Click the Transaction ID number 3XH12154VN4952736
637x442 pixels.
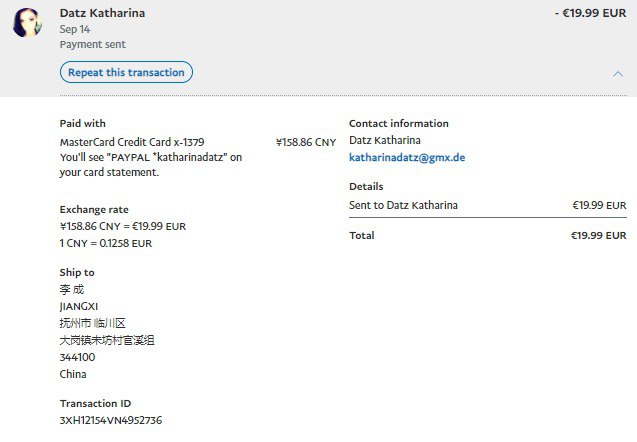pos(110,420)
